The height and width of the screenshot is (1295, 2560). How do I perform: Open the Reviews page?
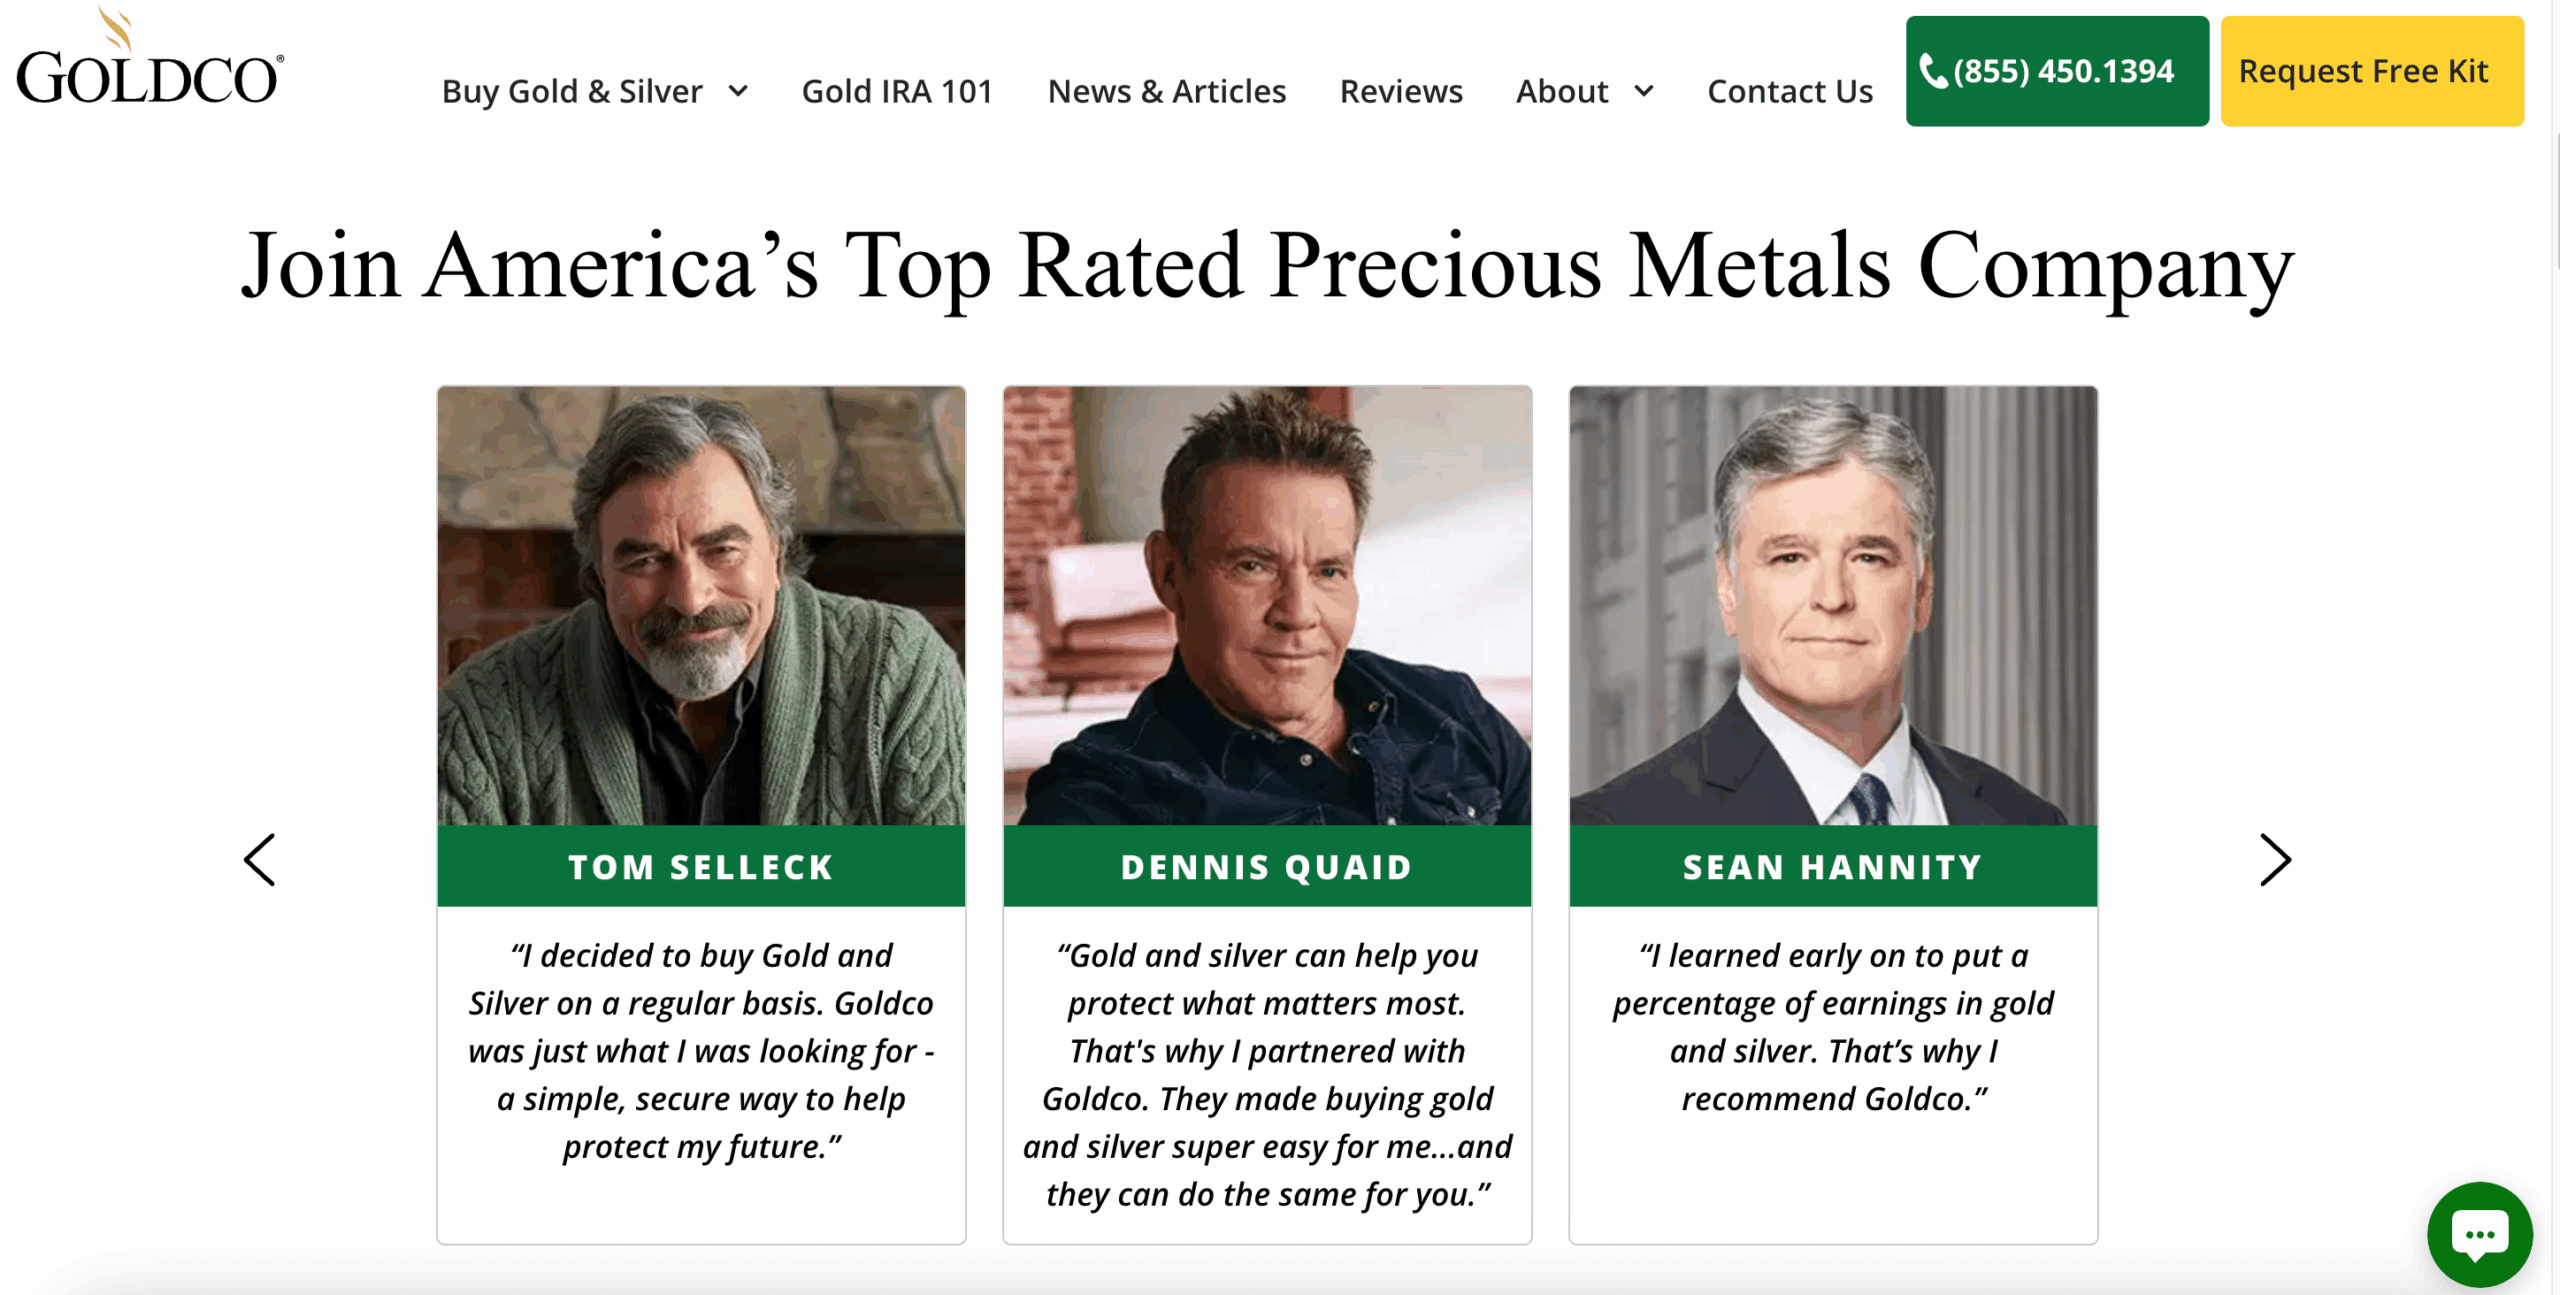tap(1401, 92)
